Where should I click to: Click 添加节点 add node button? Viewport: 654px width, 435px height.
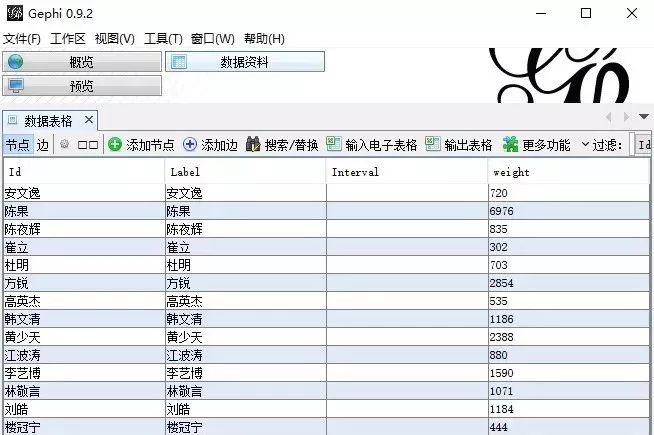pyautogui.click(x=141, y=145)
